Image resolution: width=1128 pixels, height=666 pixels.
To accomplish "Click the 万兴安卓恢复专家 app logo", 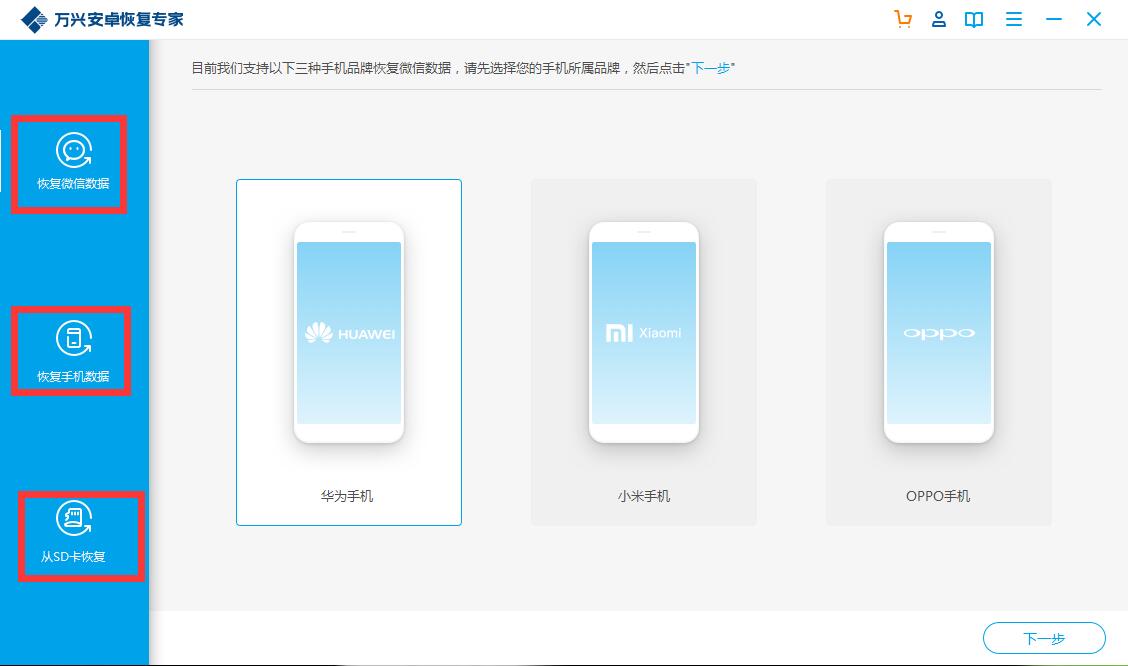I will [34, 20].
